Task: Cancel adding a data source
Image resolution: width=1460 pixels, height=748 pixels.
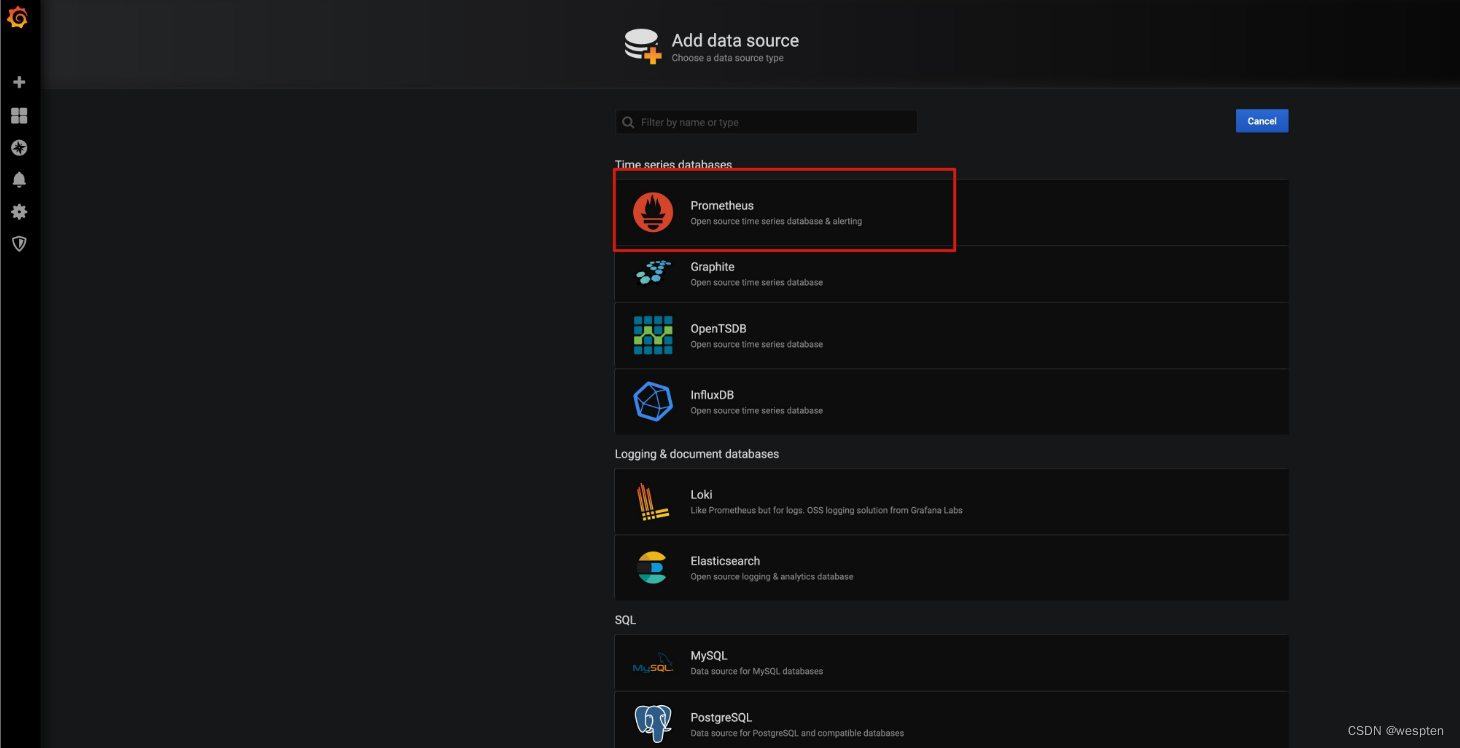Action: [1262, 121]
